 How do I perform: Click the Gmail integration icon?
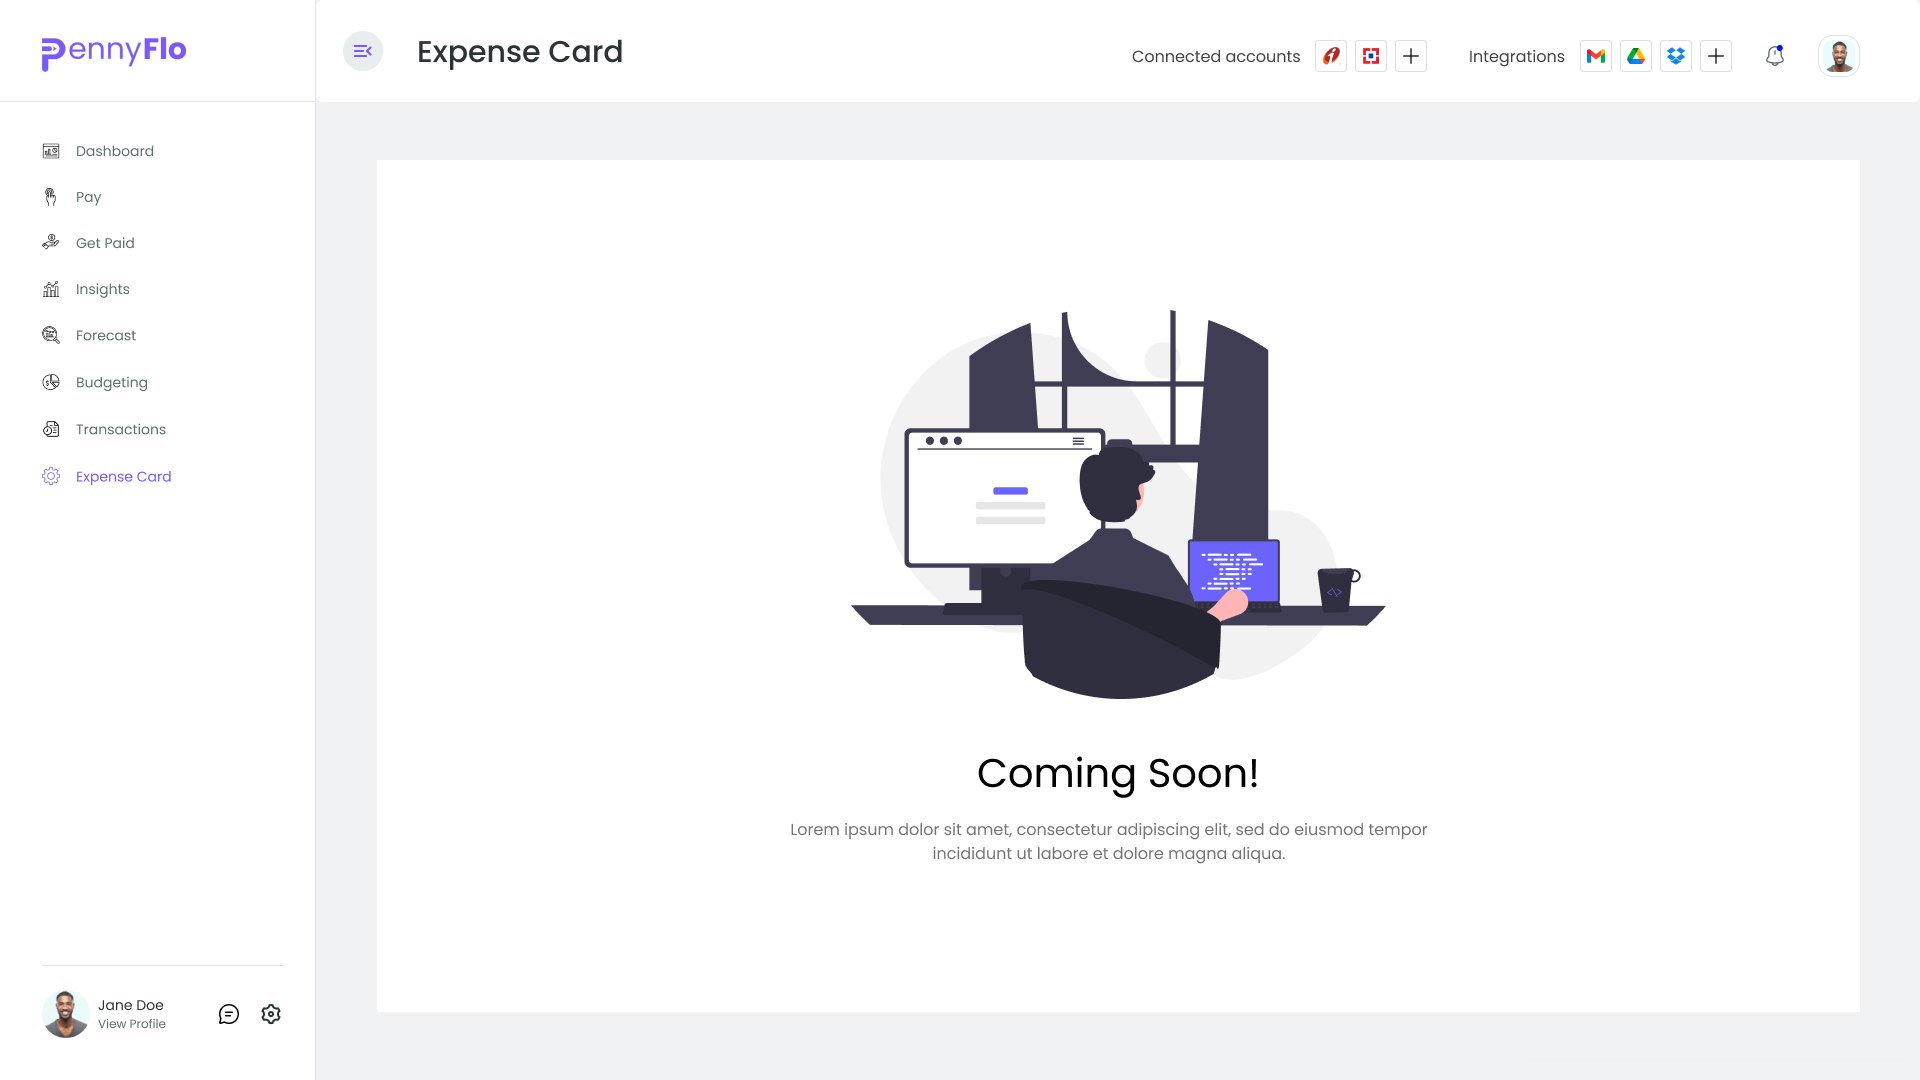pyautogui.click(x=1596, y=56)
